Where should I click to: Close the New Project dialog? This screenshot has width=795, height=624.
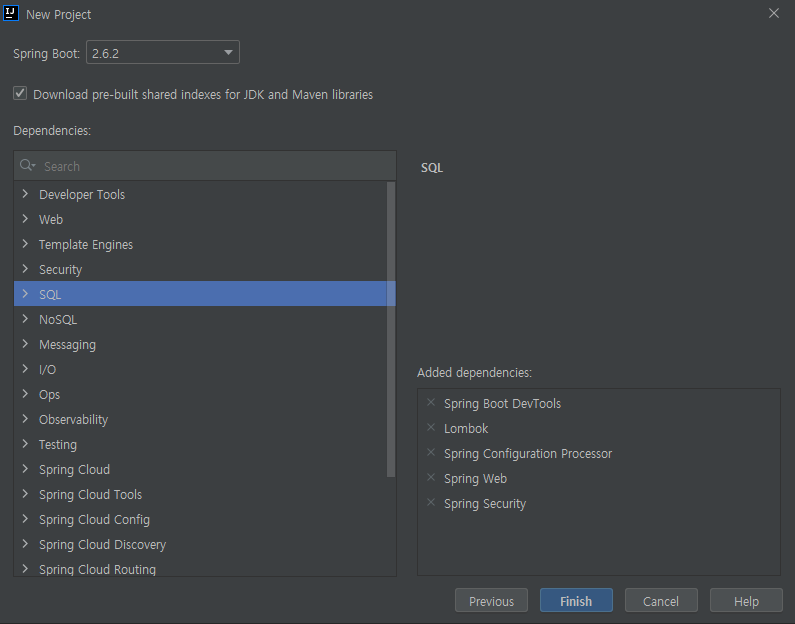(x=774, y=13)
